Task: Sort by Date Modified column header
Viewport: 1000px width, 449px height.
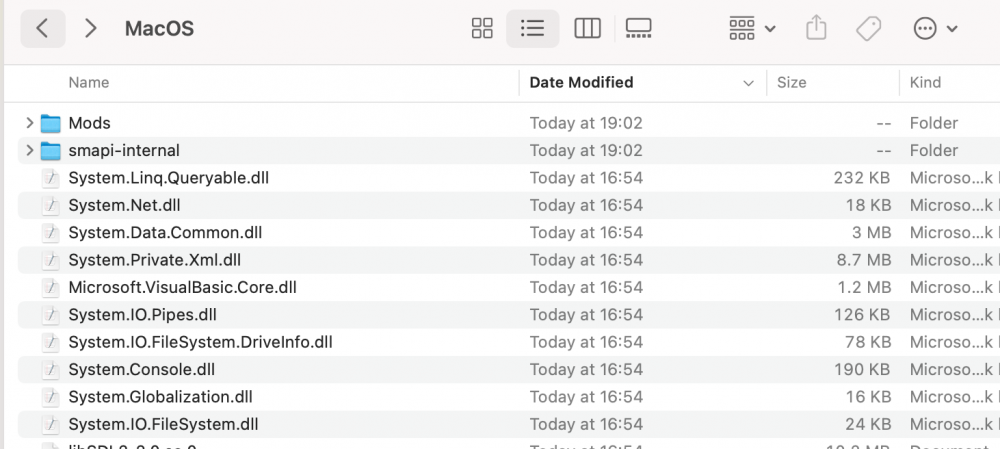Action: [x=581, y=82]
